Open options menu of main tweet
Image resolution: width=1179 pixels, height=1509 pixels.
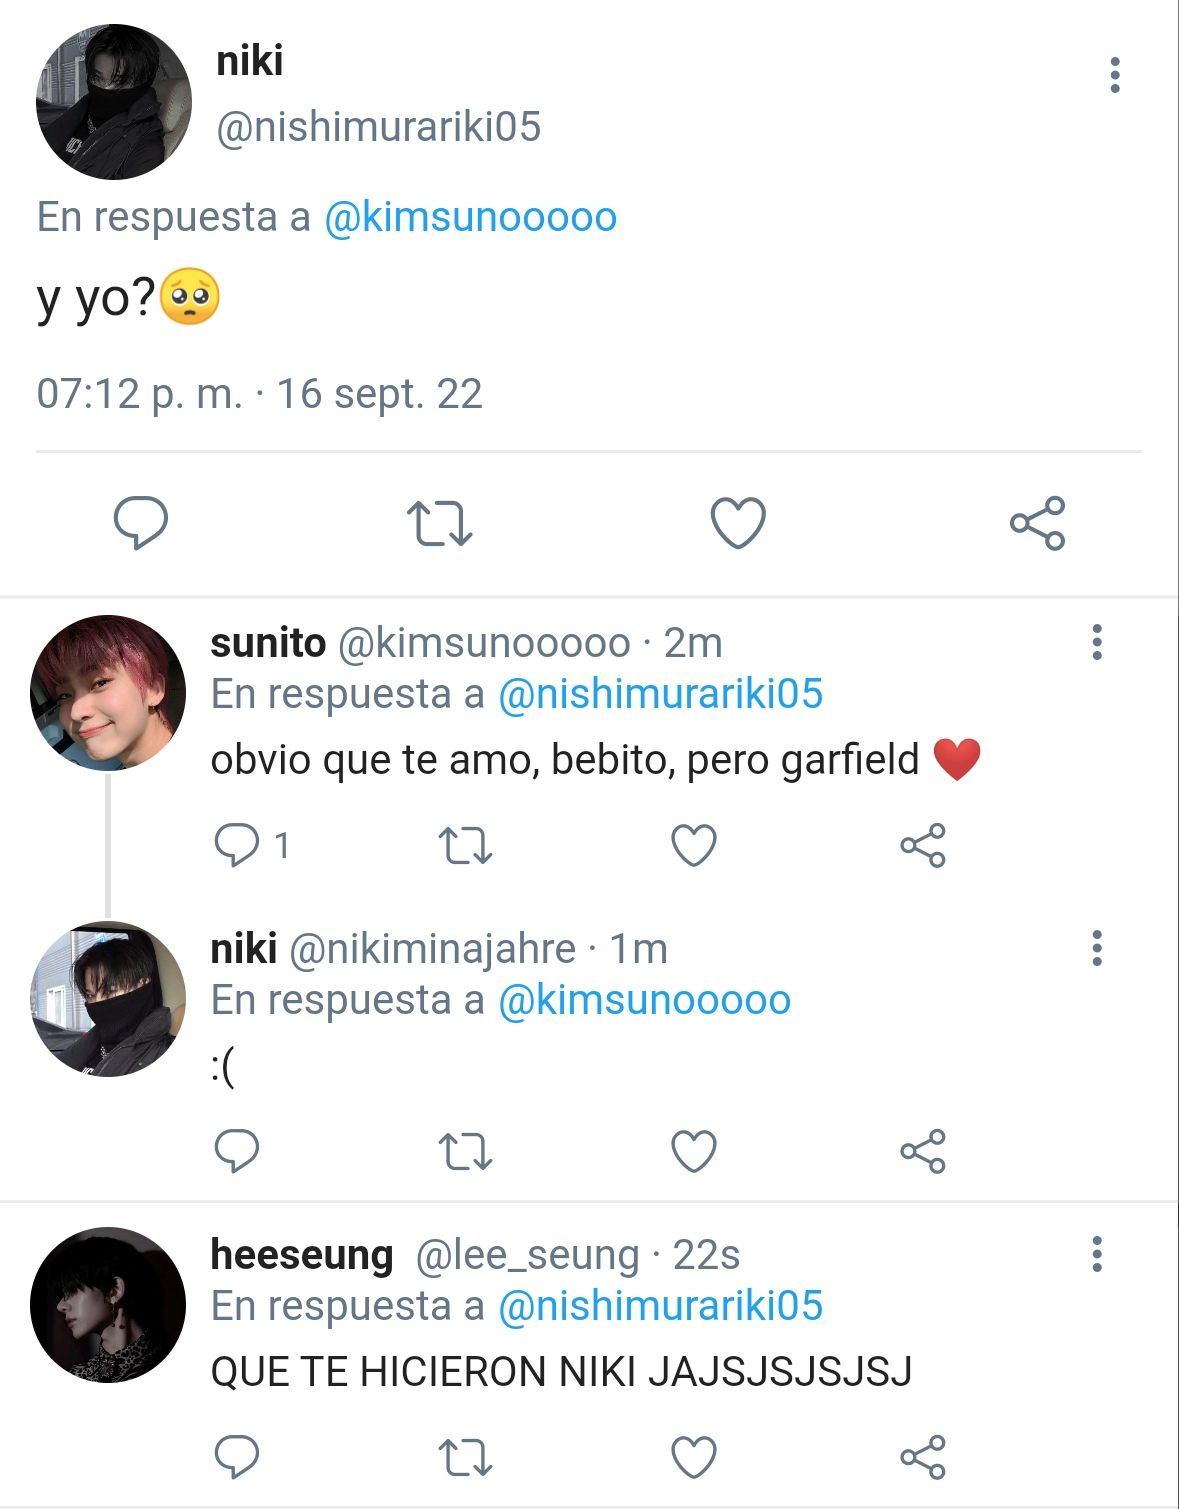[x=1115, y=75]
